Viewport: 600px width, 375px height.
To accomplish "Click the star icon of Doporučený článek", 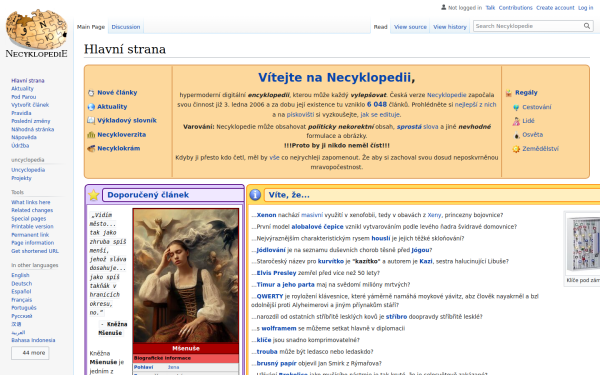I will [x=93, y=195].
